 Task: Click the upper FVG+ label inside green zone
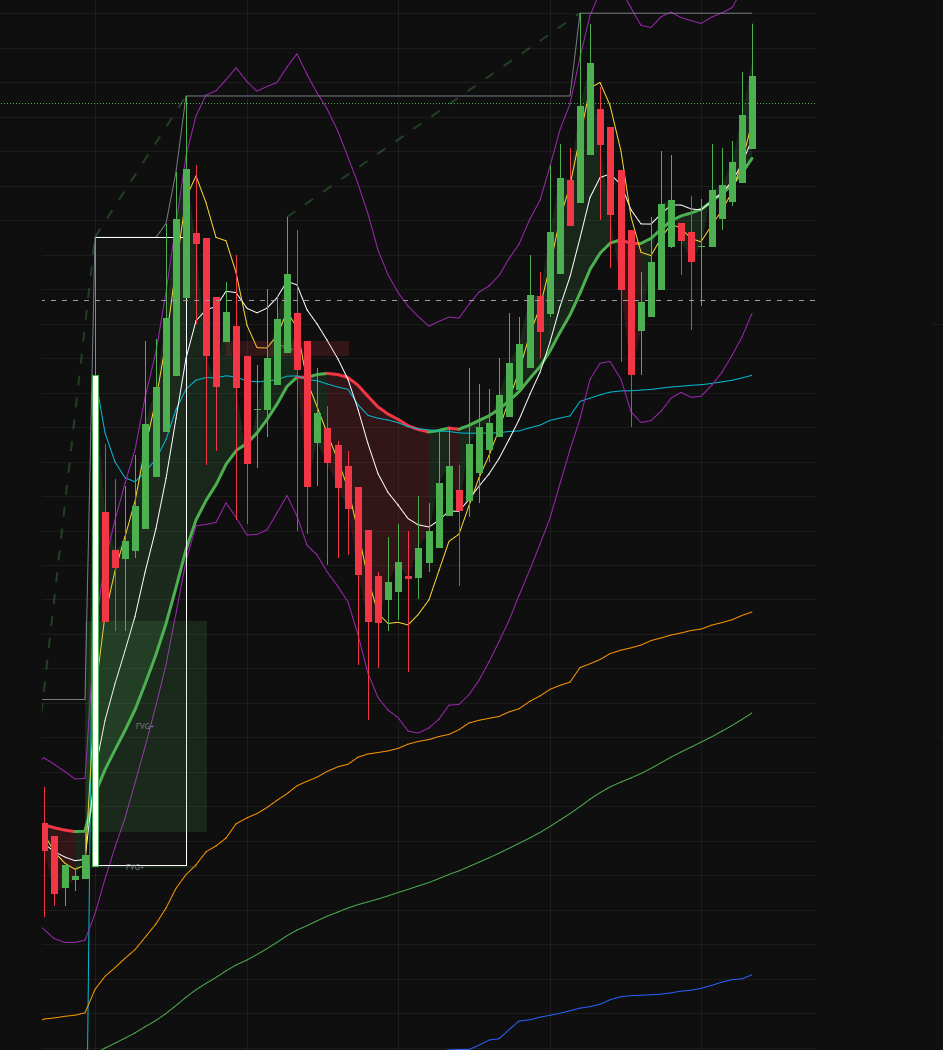click(x=144, y=726)
